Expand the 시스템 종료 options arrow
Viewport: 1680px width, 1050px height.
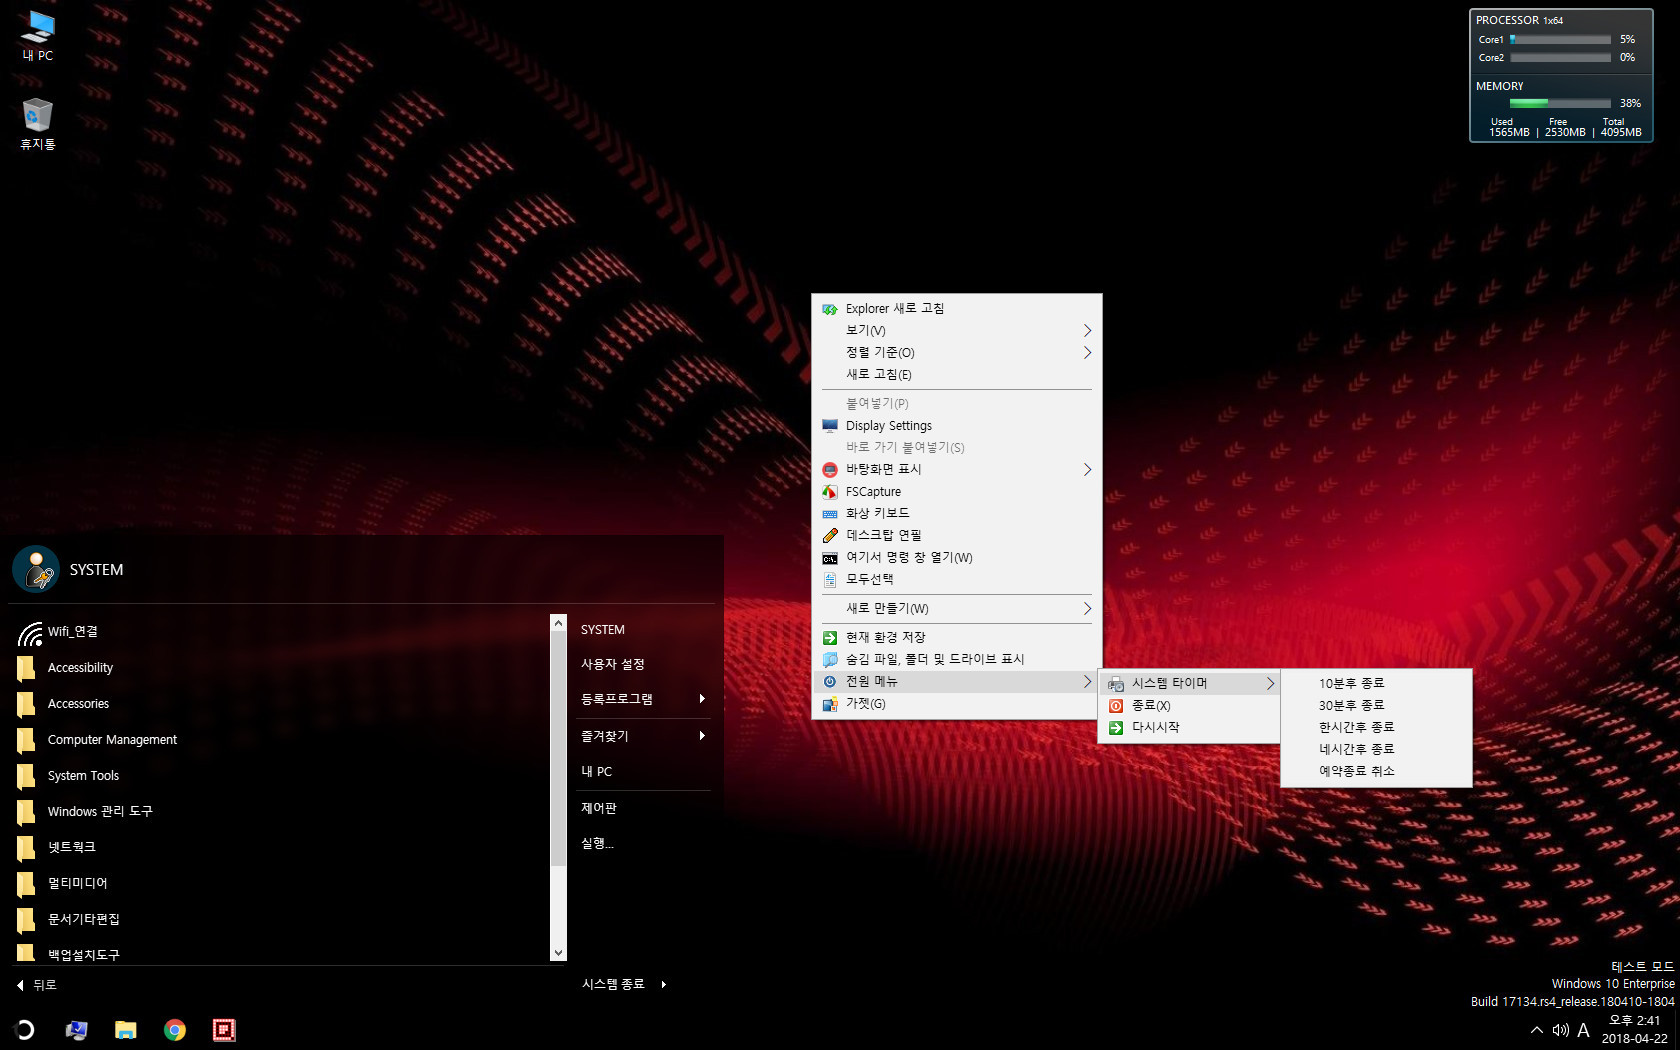click(663, 985)
